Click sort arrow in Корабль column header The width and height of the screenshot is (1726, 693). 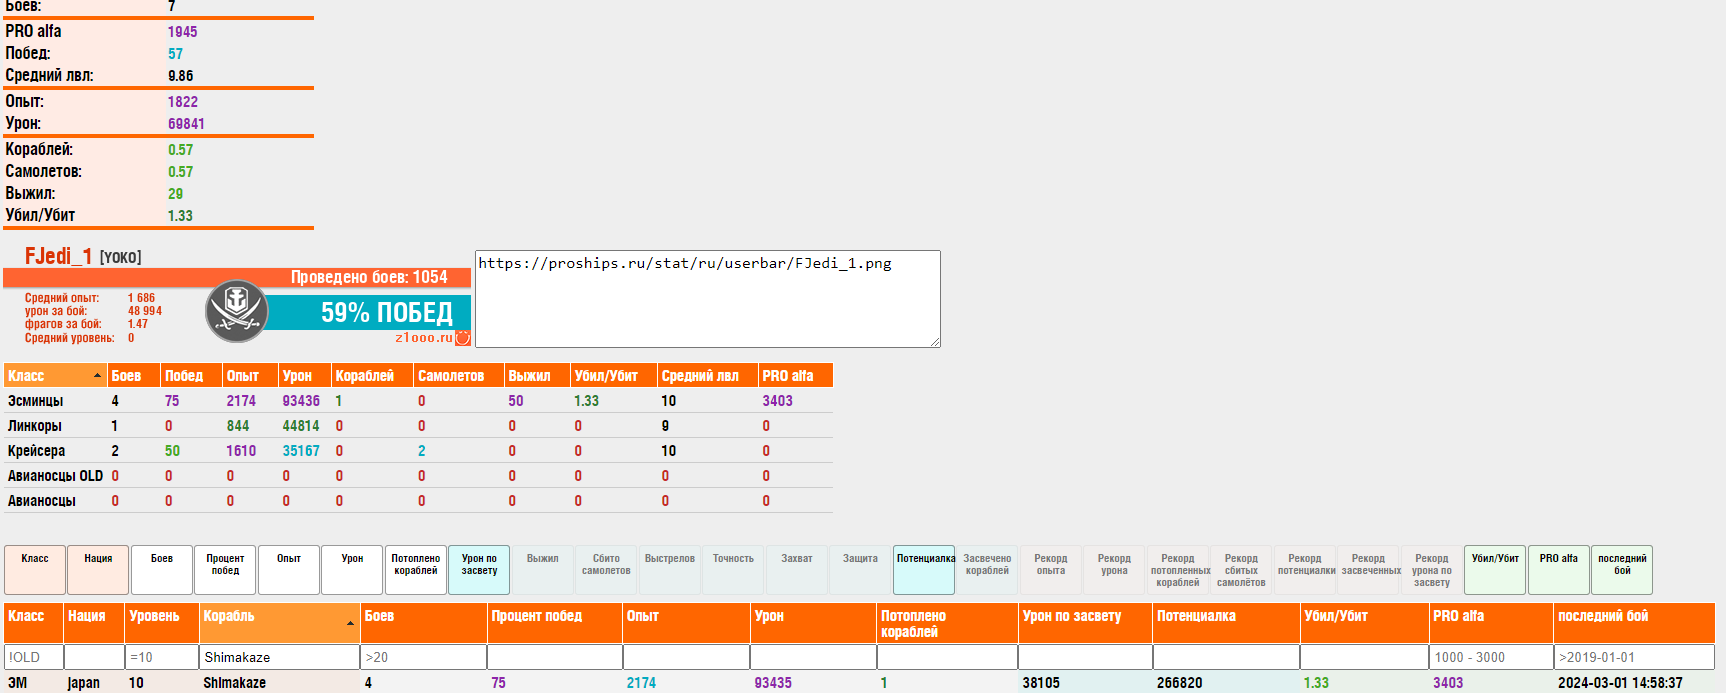click(x=350, y=623)
